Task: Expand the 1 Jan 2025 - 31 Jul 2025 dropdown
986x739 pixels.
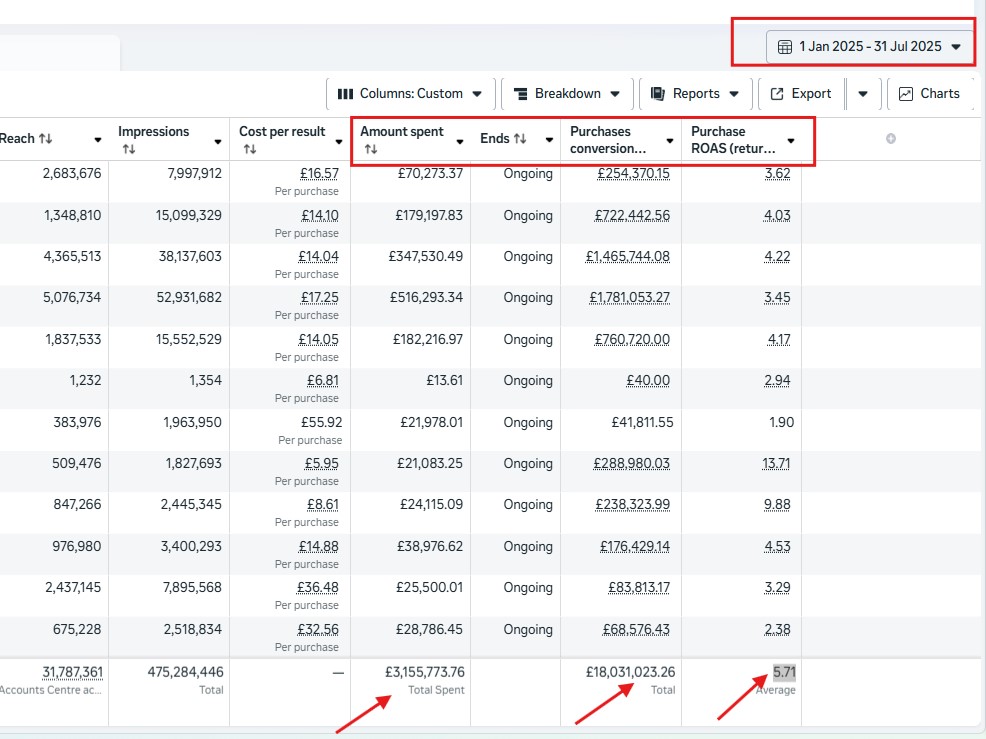Action: (956, 47)
